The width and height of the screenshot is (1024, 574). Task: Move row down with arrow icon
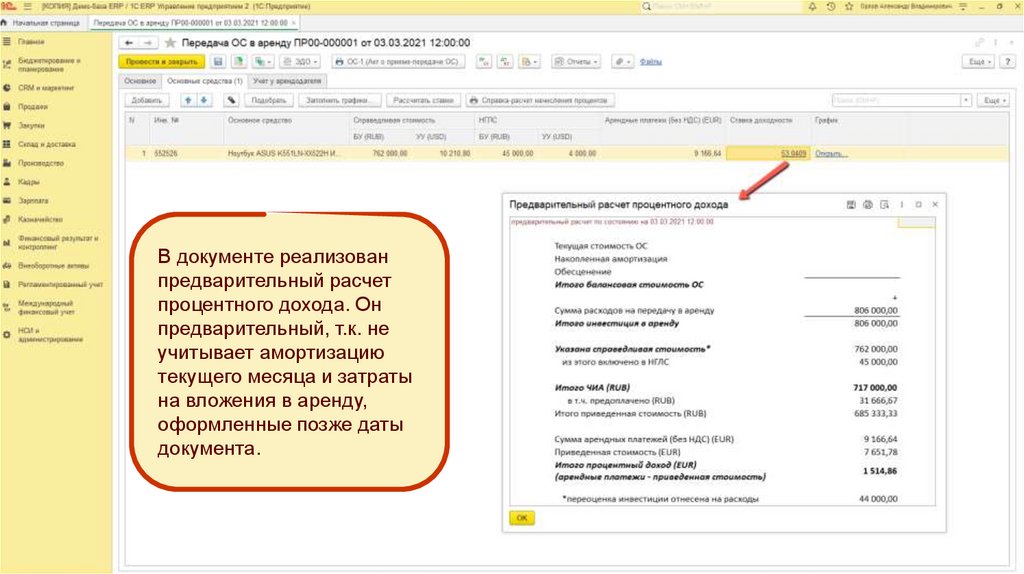(x=204, y=100)
